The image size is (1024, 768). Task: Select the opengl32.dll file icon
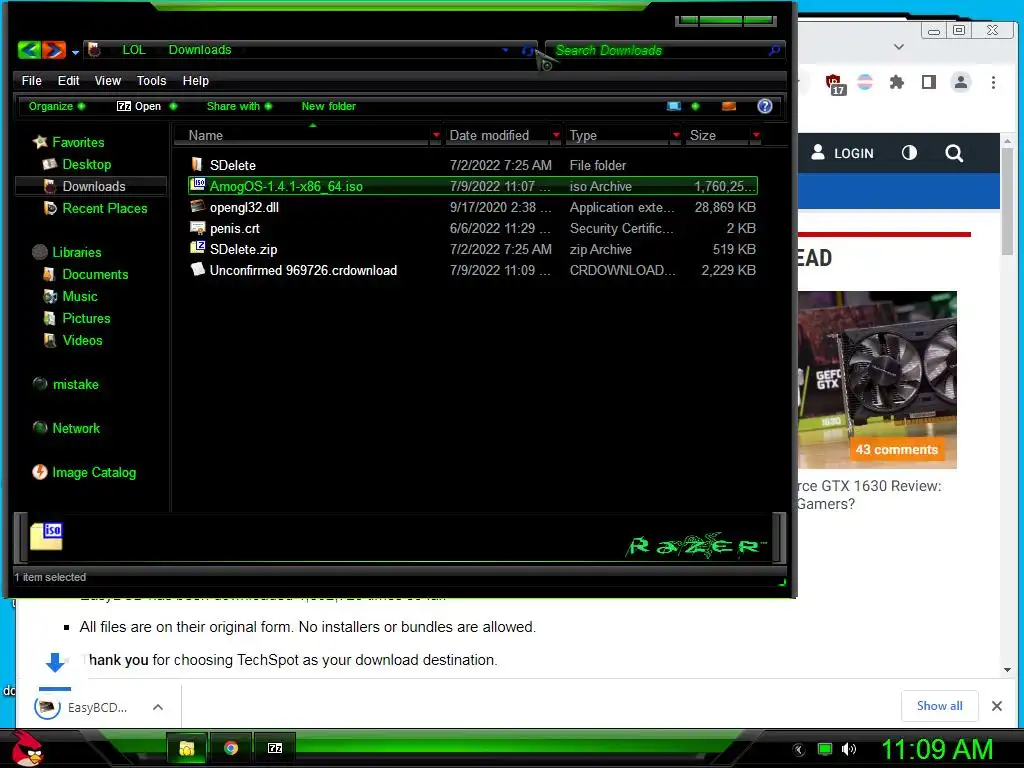(197, 207)
